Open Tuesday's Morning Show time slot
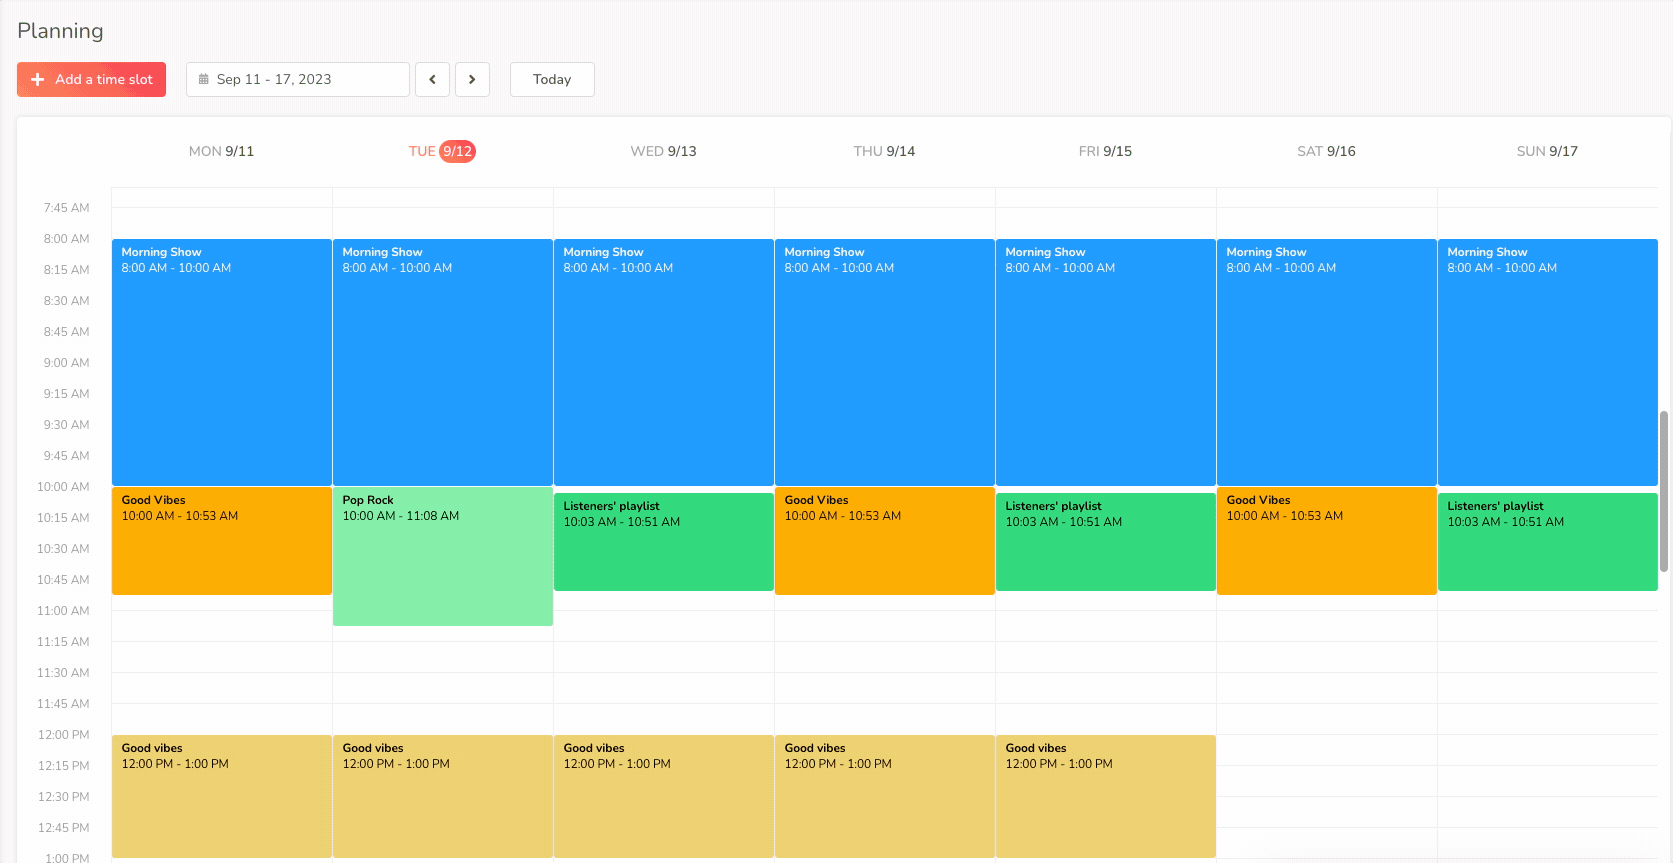Image resolution: width=1673 pixels, height=863 pixels. [x=443, y=362]
